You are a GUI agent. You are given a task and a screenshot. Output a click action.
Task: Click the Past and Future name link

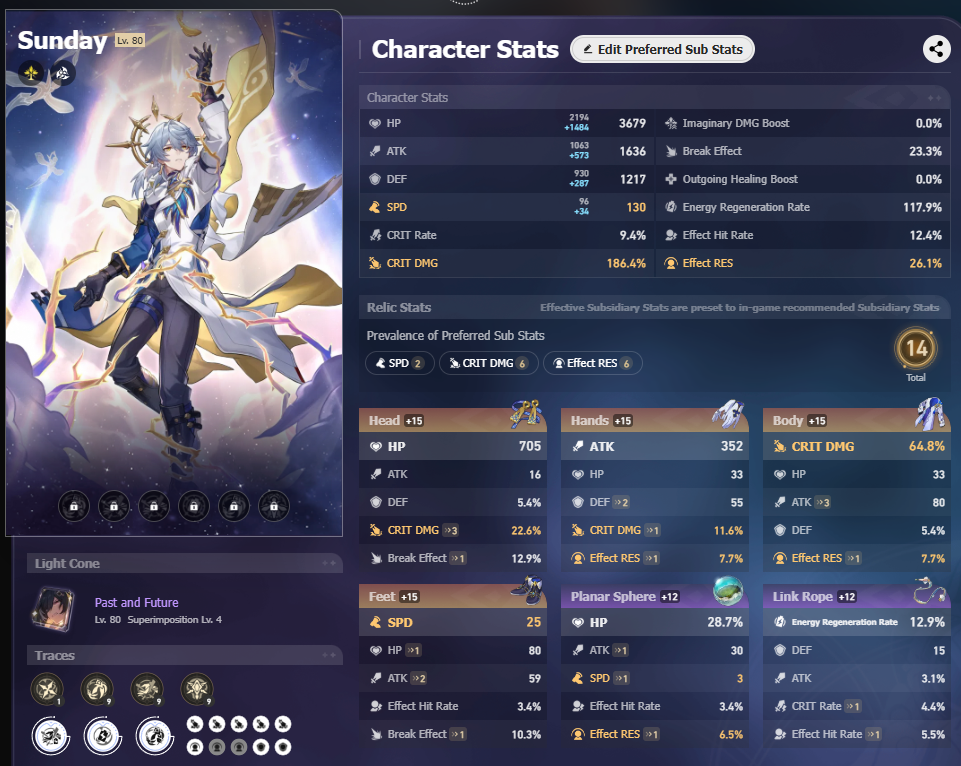coord(137,602)
